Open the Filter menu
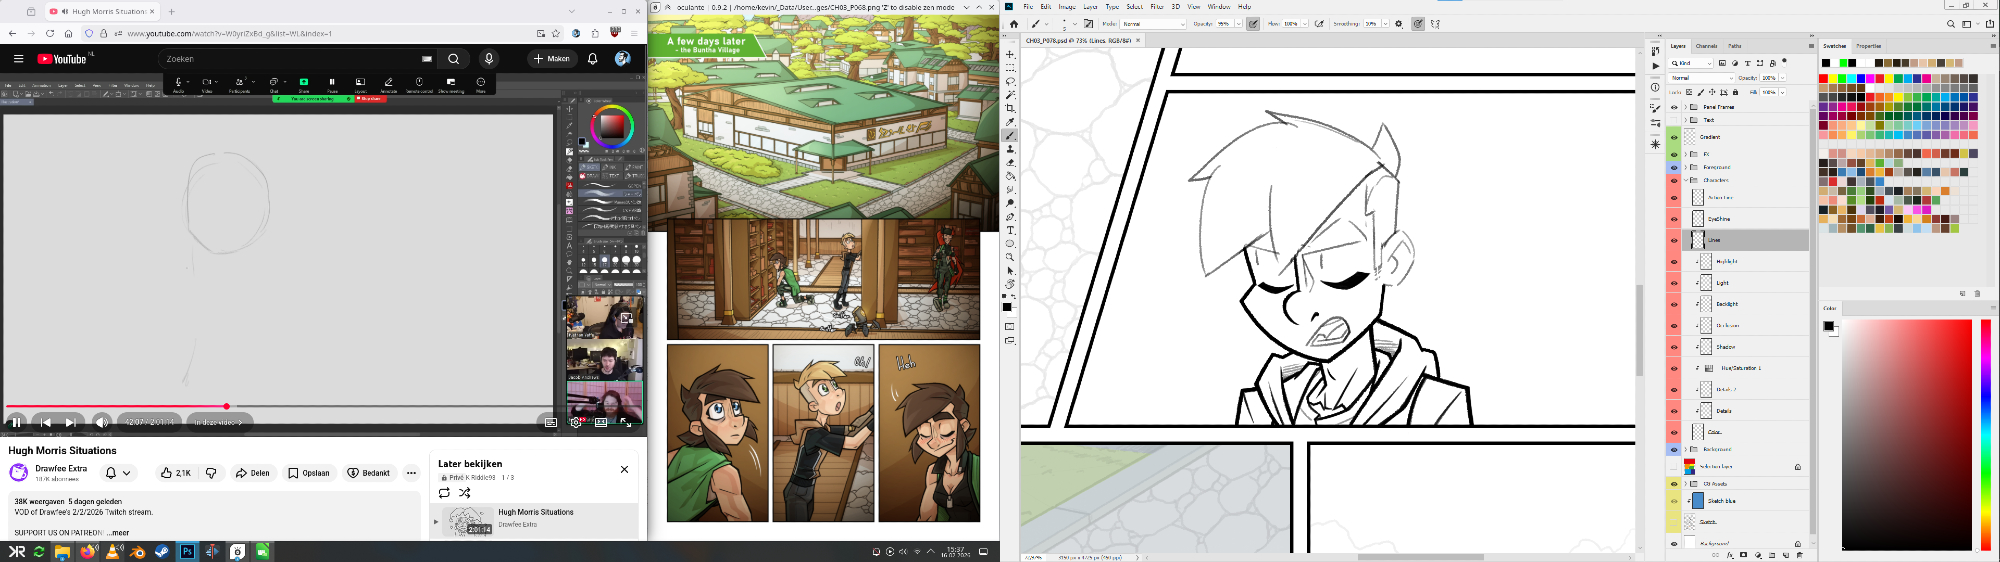The height and width of the screenshot is (562, 2000). click(1156, 7)
